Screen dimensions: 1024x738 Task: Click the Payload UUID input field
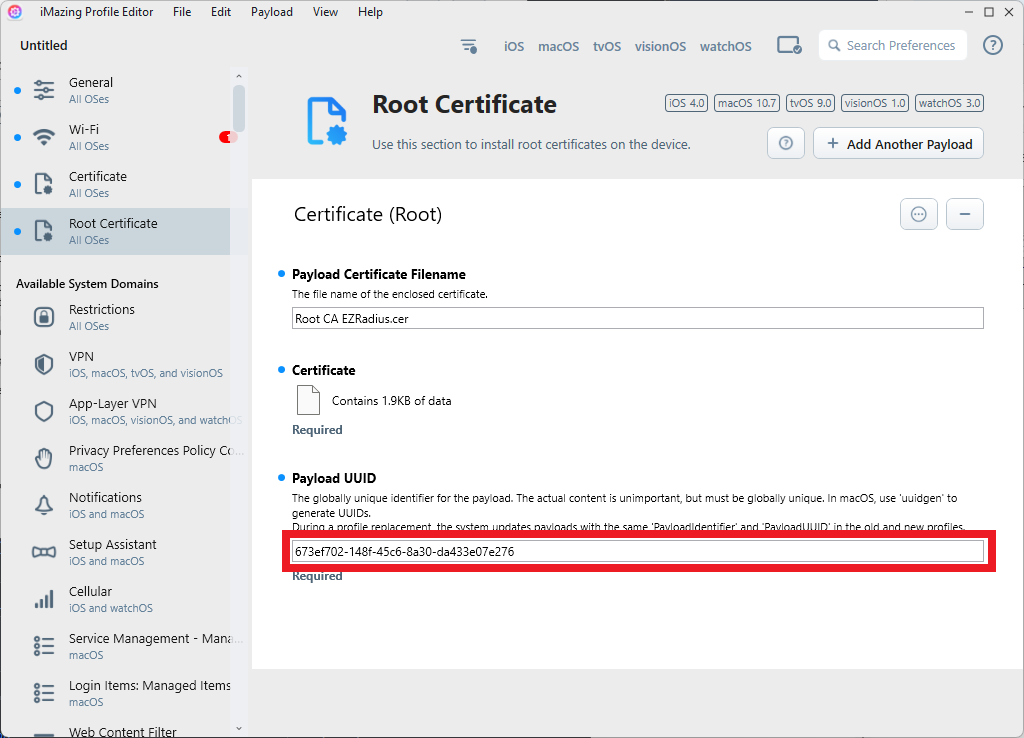637,551
